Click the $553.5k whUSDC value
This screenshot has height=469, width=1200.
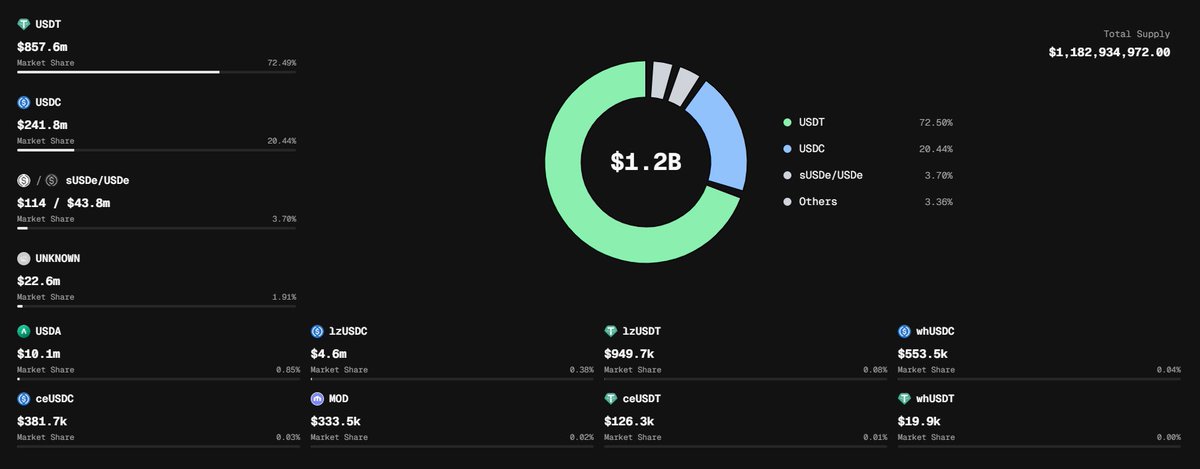pos(924,353)
